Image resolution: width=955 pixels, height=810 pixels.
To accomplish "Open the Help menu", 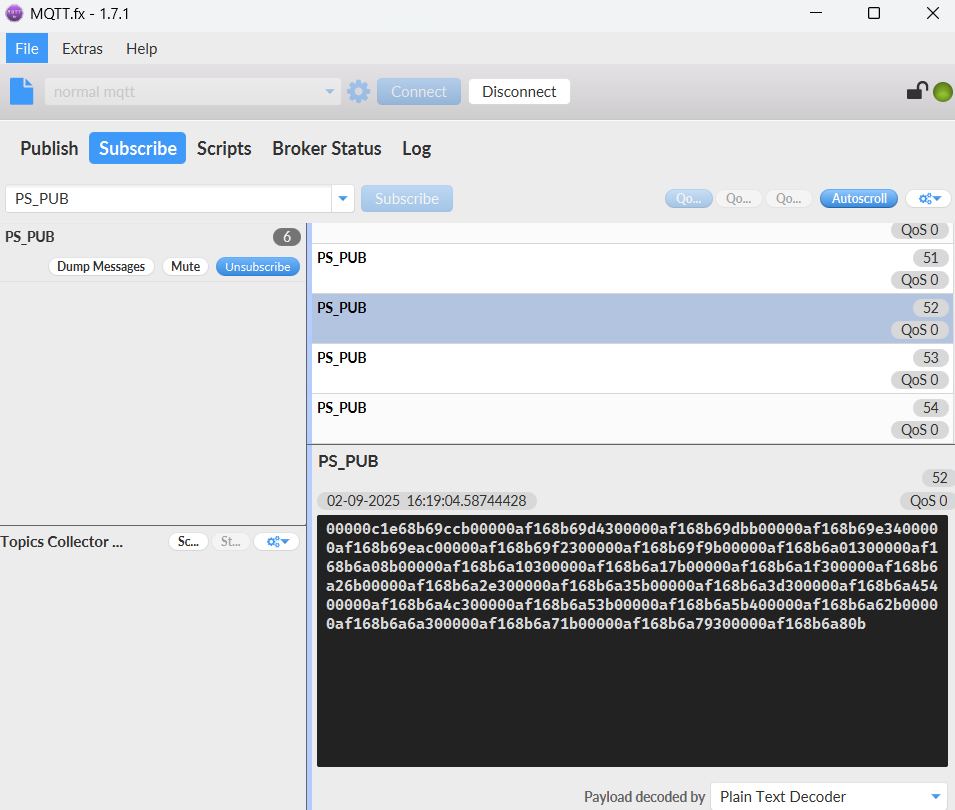I will click(x=141, y=49).
